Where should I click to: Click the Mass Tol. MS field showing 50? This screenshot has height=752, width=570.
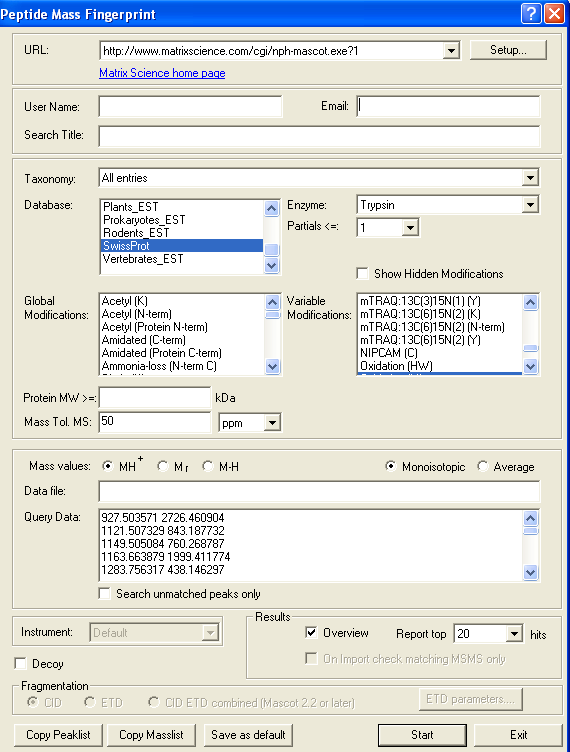[154, 422]
